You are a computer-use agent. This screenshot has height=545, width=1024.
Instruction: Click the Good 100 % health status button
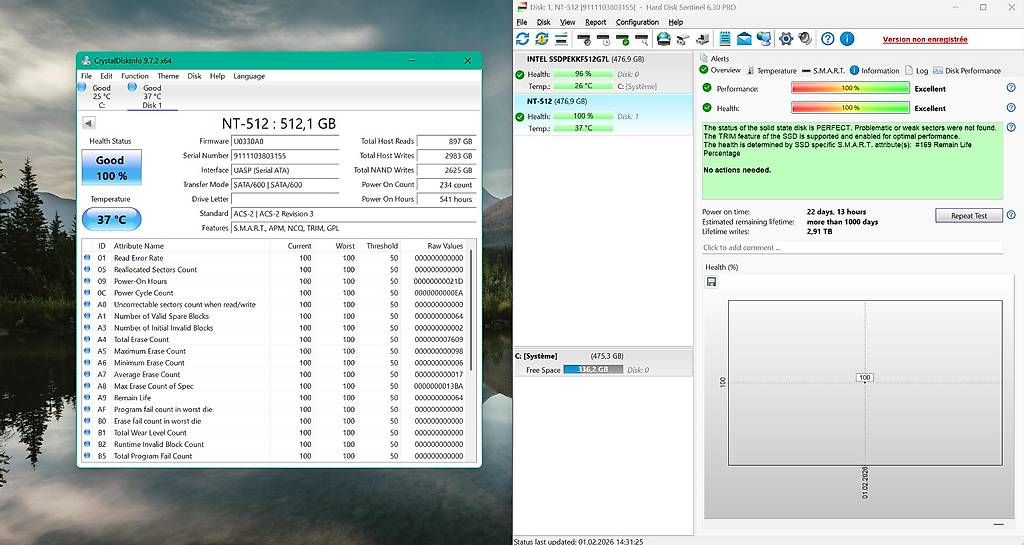click(x=111, y=167)
